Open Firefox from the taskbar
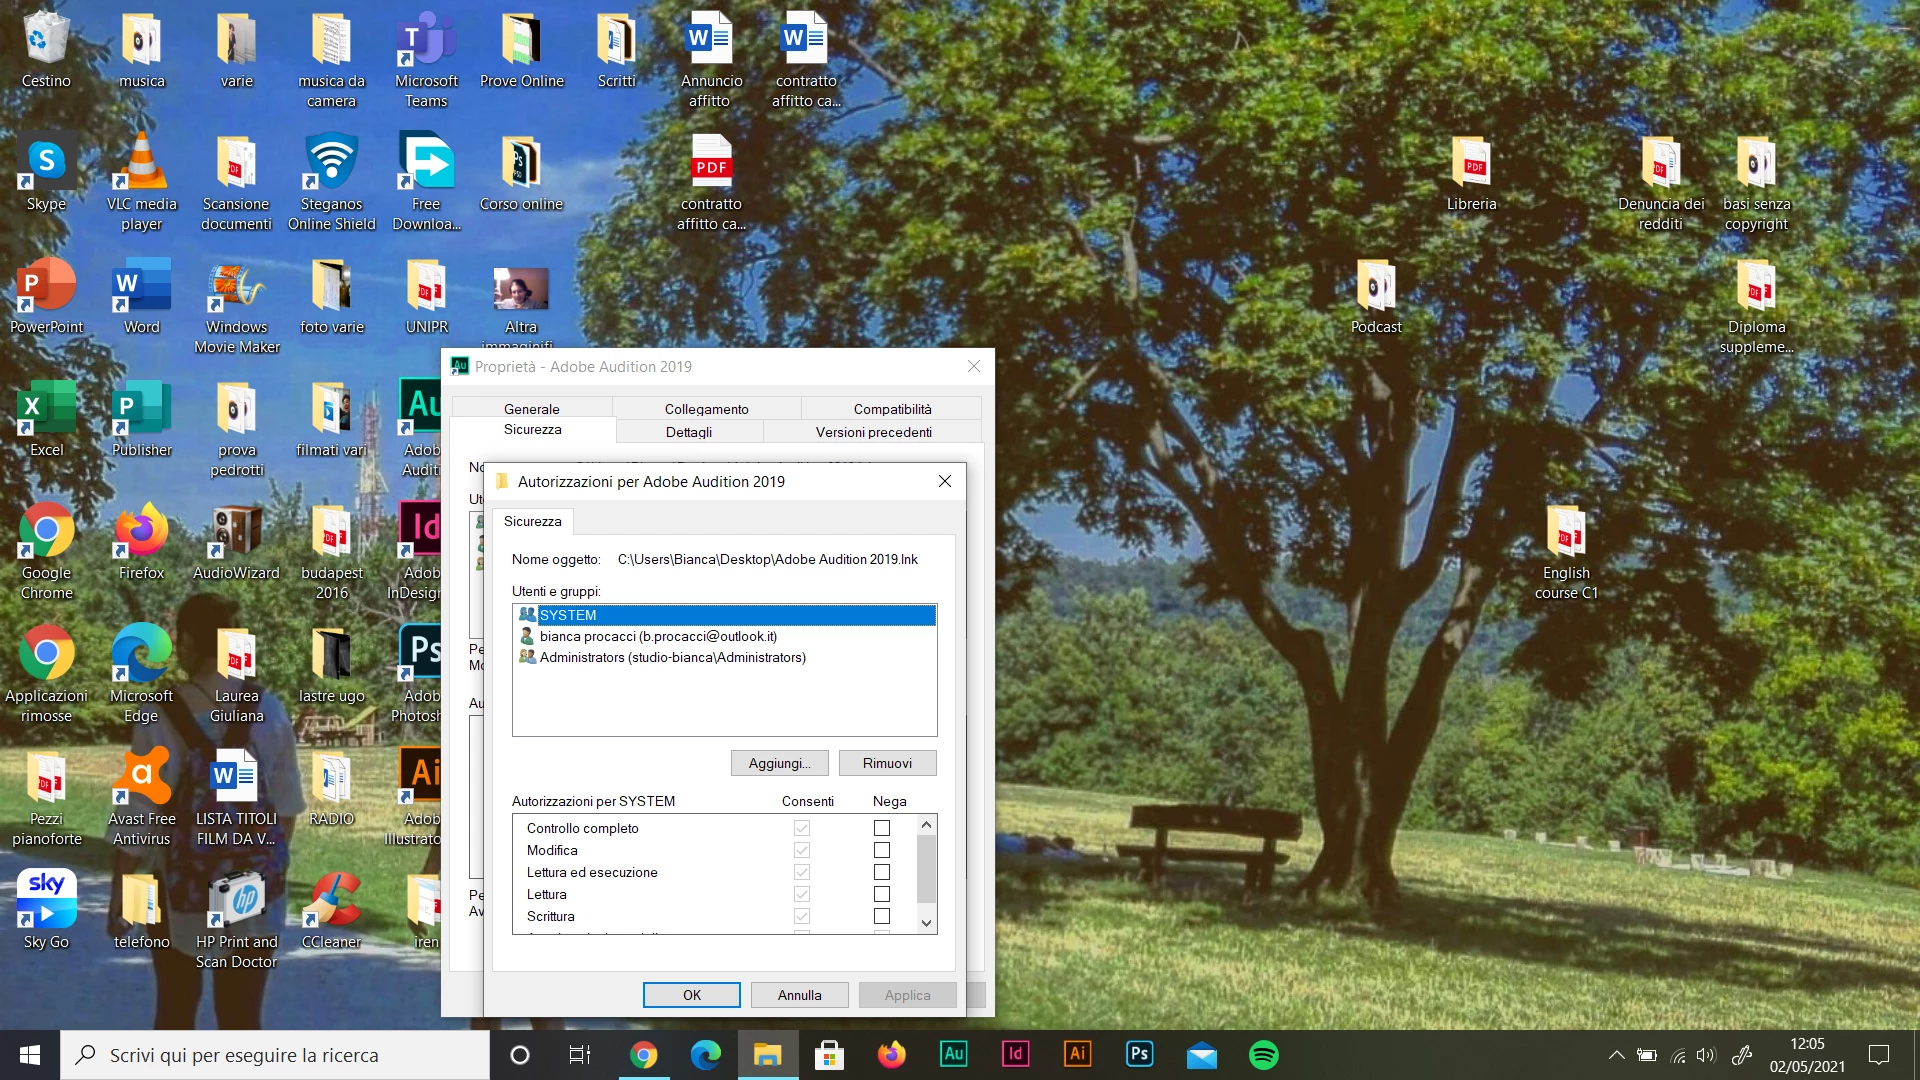The width and height of the screenshot is (1920, 1080). pos(891,1055)
